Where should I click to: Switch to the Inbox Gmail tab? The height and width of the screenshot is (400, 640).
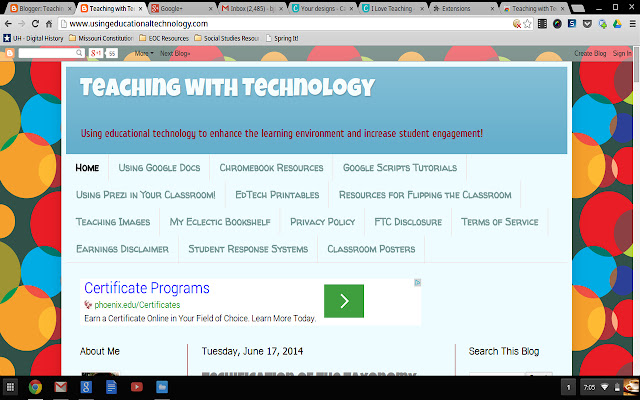tap(252, 8)
